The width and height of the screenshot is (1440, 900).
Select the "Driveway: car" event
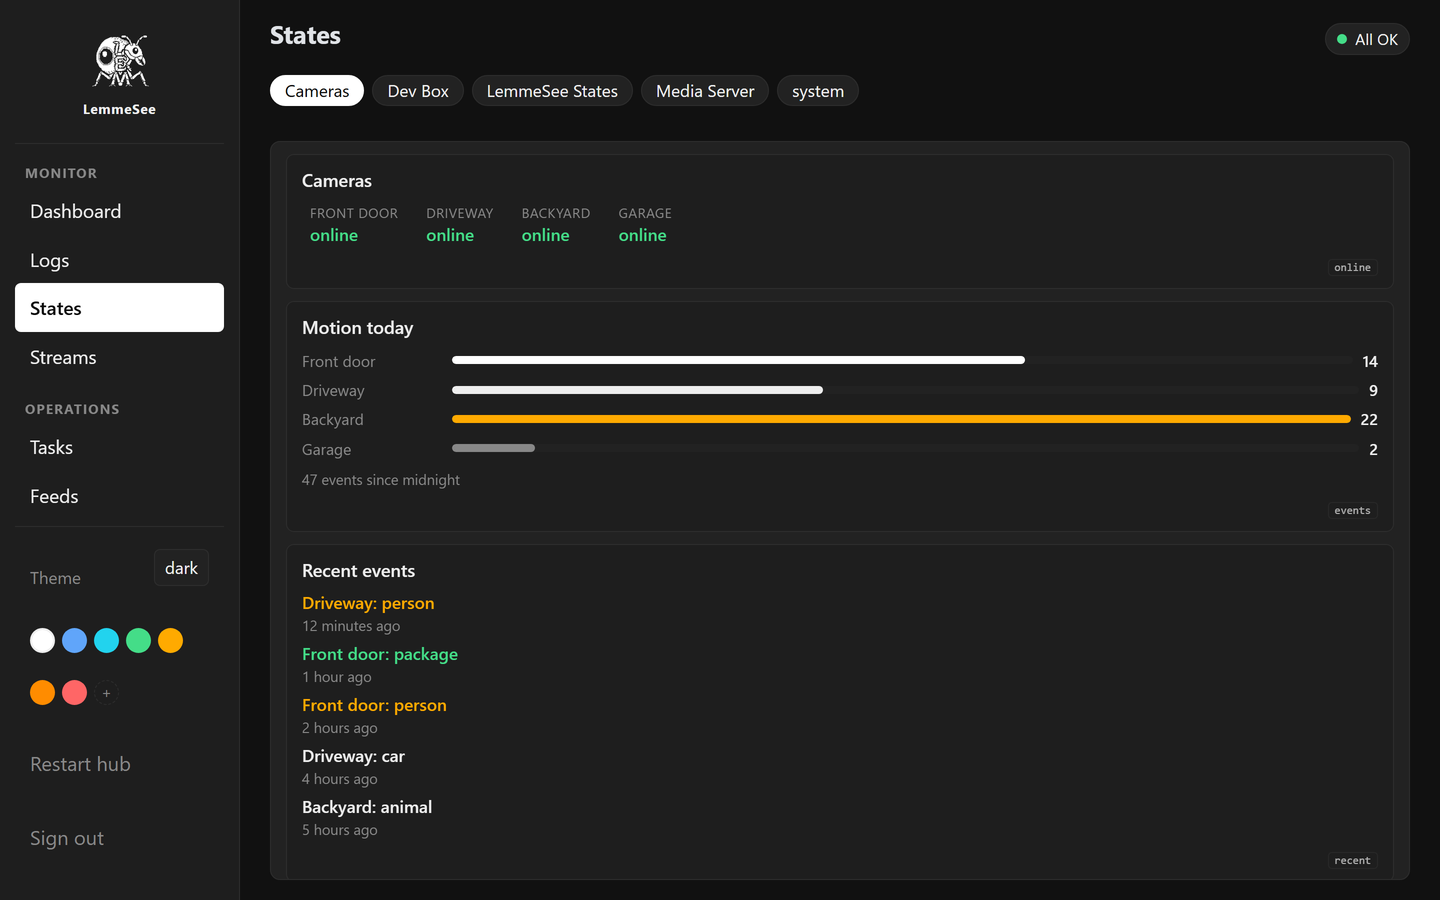353,756
